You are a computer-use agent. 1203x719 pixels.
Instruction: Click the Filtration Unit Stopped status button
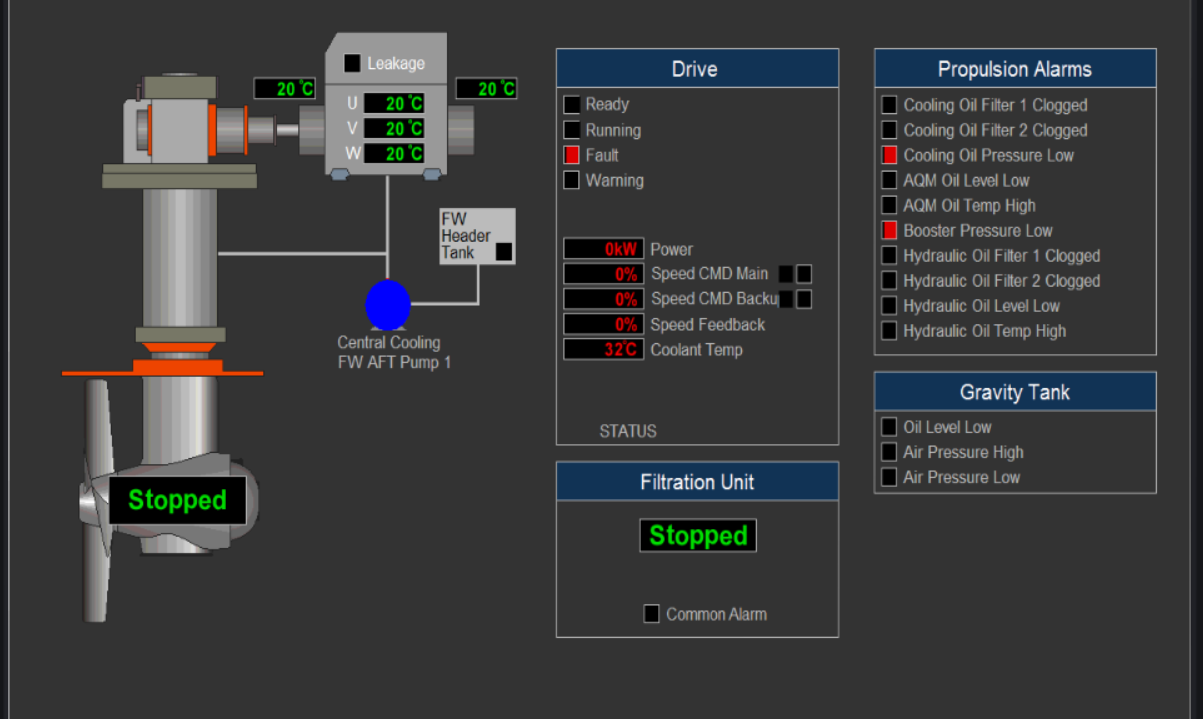click(698, 536)
